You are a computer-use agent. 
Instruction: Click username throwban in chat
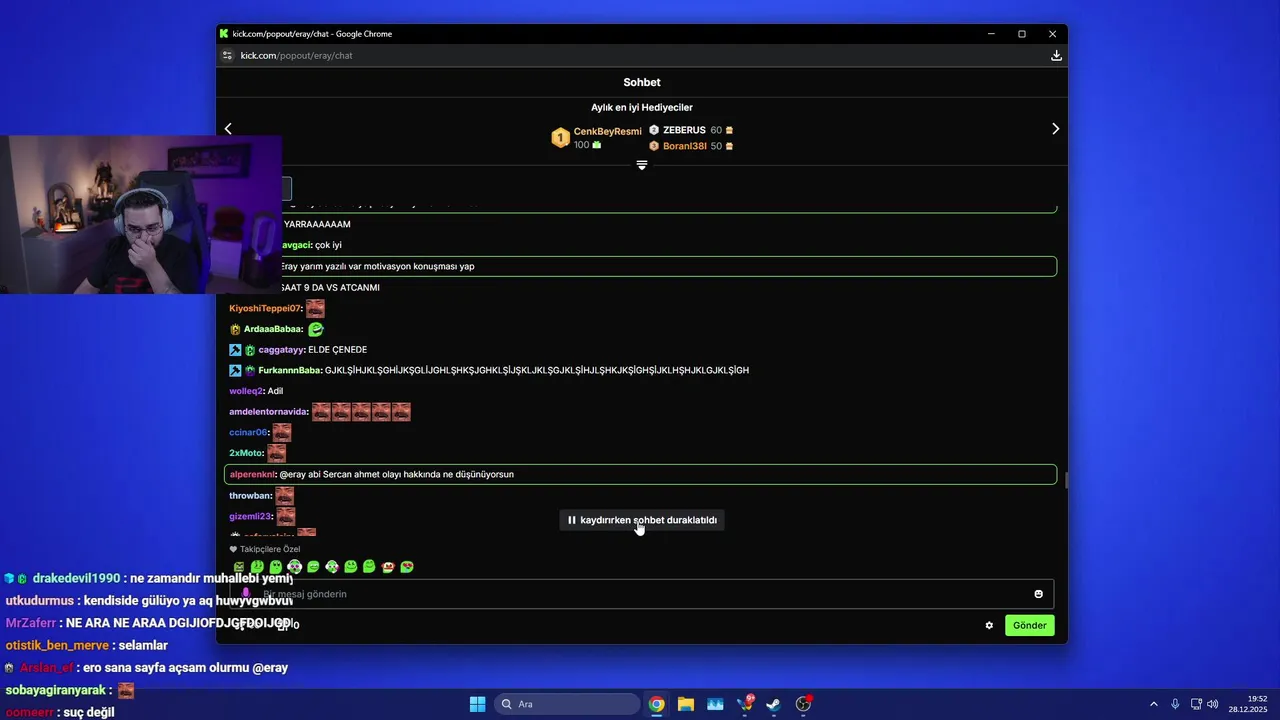tap(250, 496)
